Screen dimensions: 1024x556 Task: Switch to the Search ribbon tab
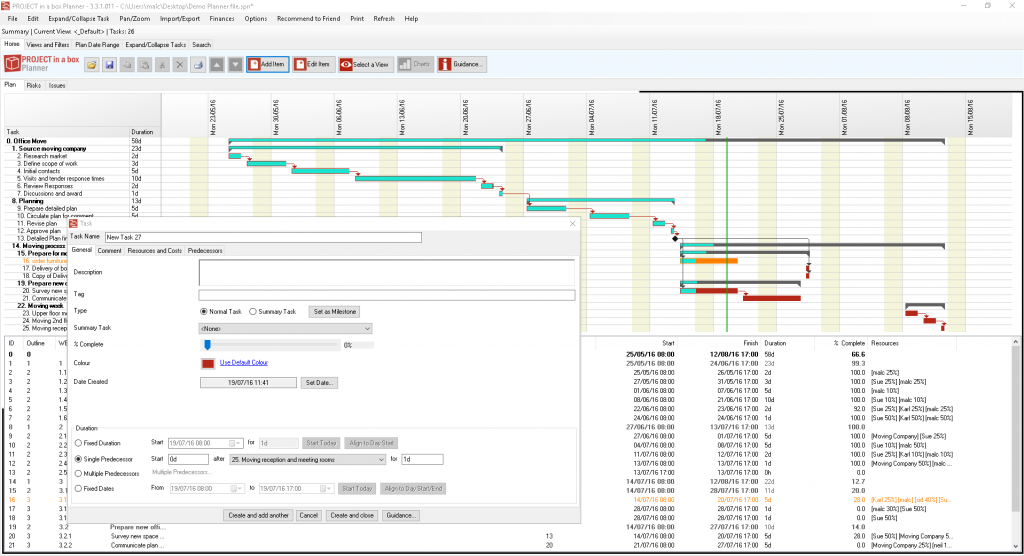(202, 45)
